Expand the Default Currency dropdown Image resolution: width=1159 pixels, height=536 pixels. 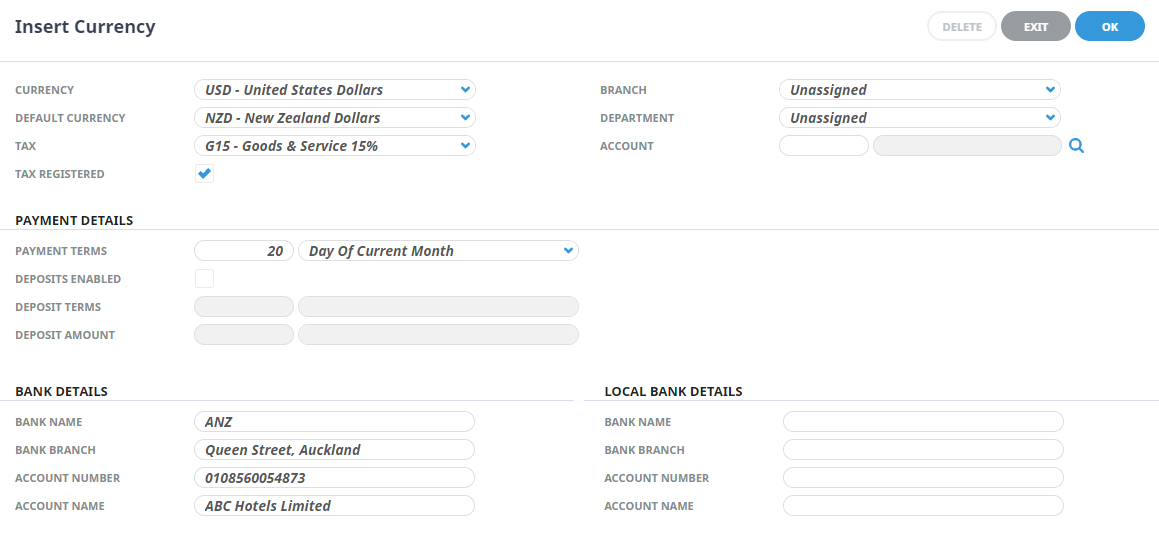point(334,118)
